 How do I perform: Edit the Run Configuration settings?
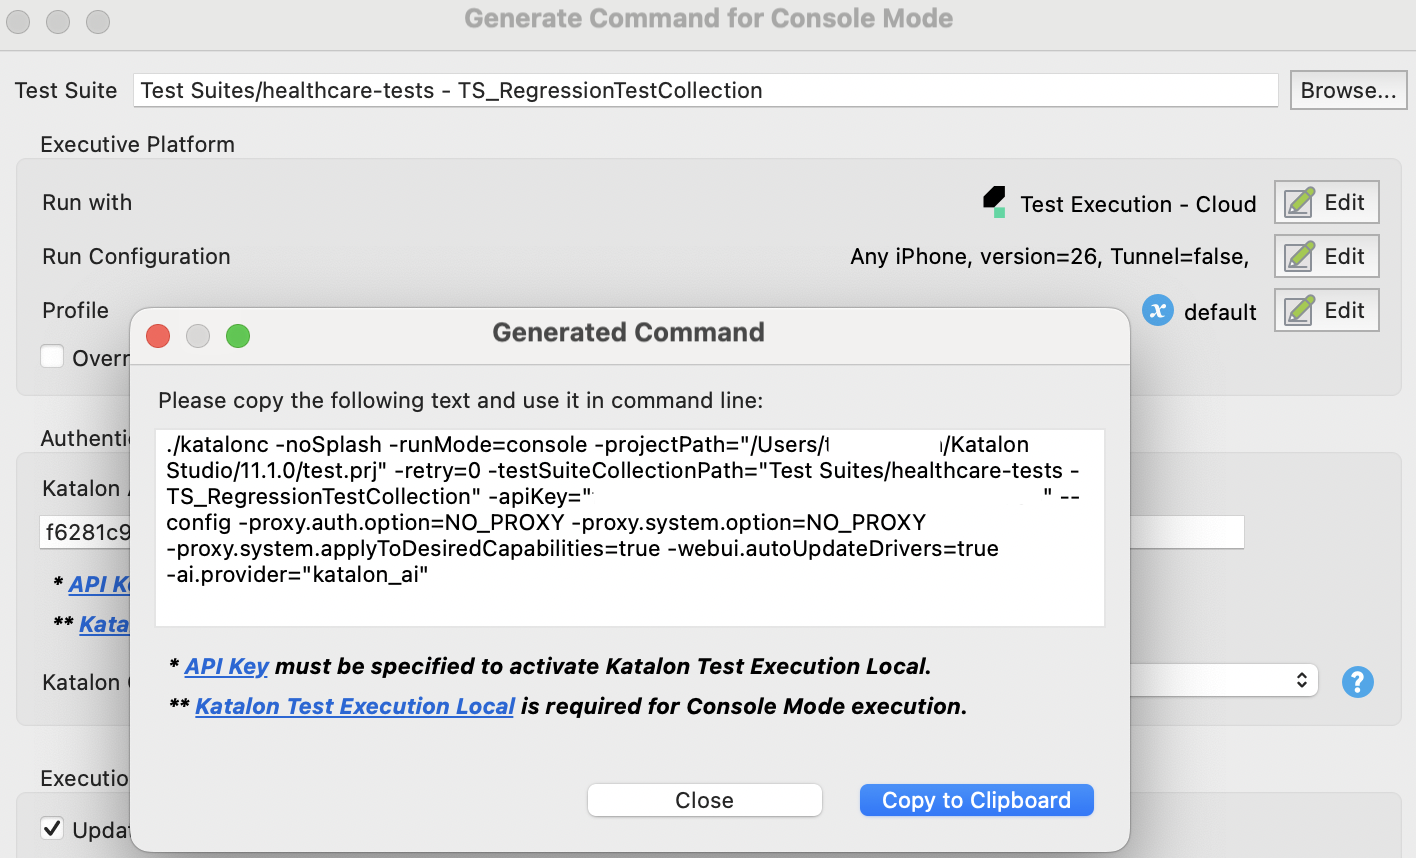[x=1326, y=256]
